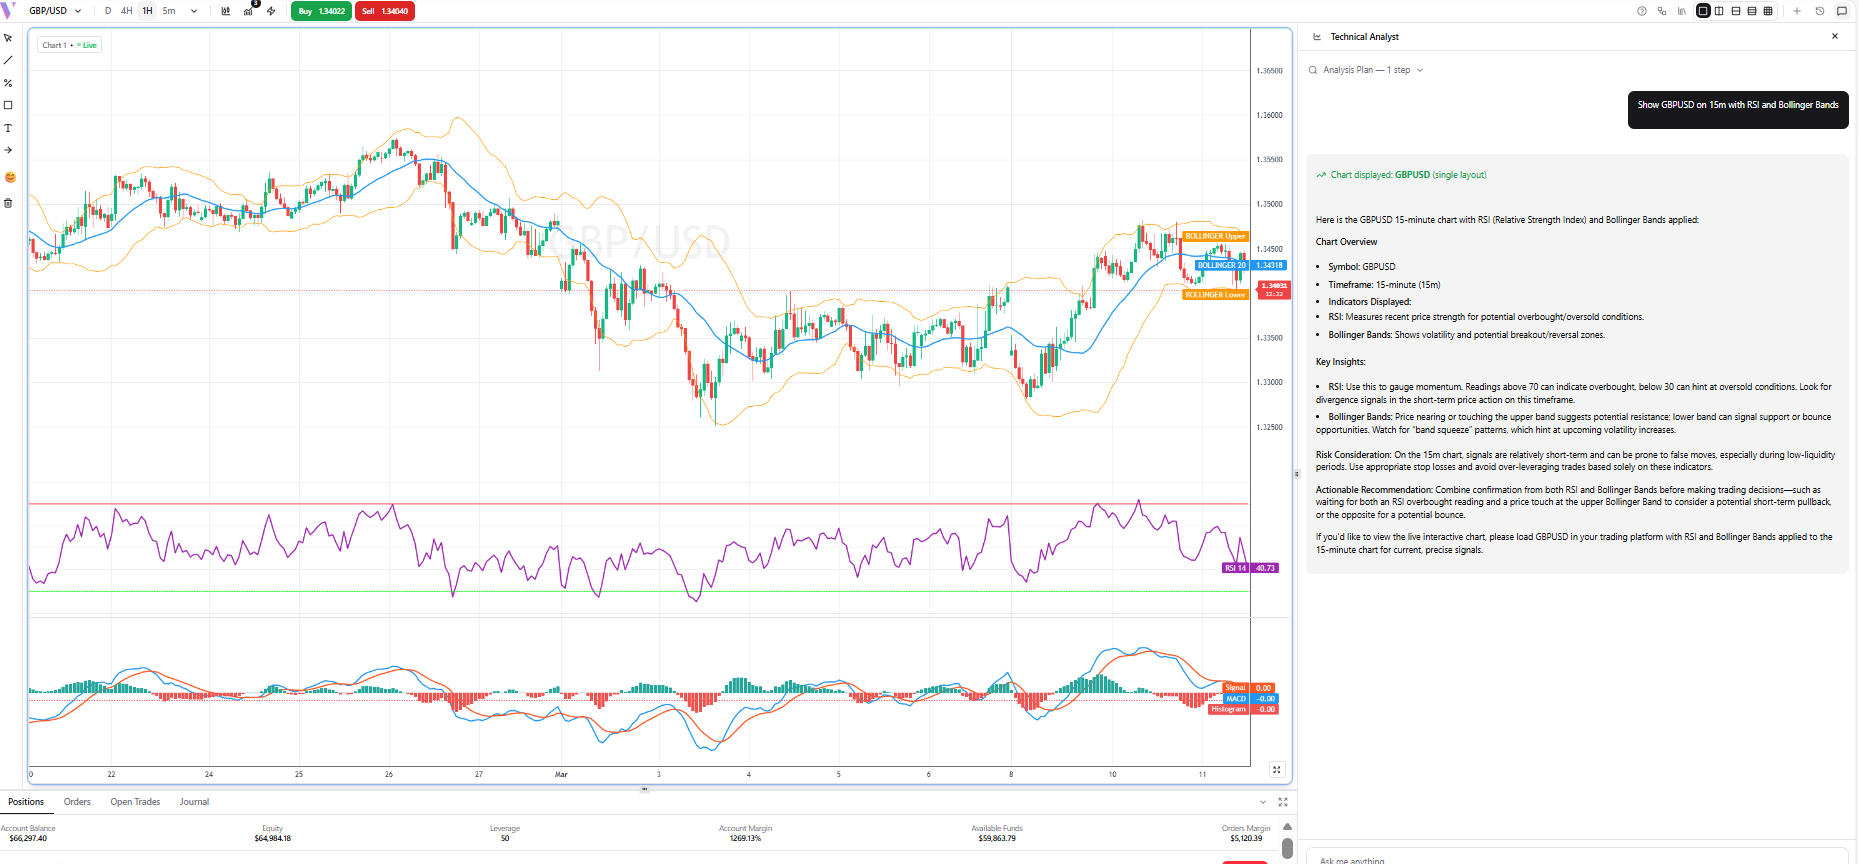This screenshot has width=1859, height=864.
Task: Switch to the Orders tab
Action: 77,802
